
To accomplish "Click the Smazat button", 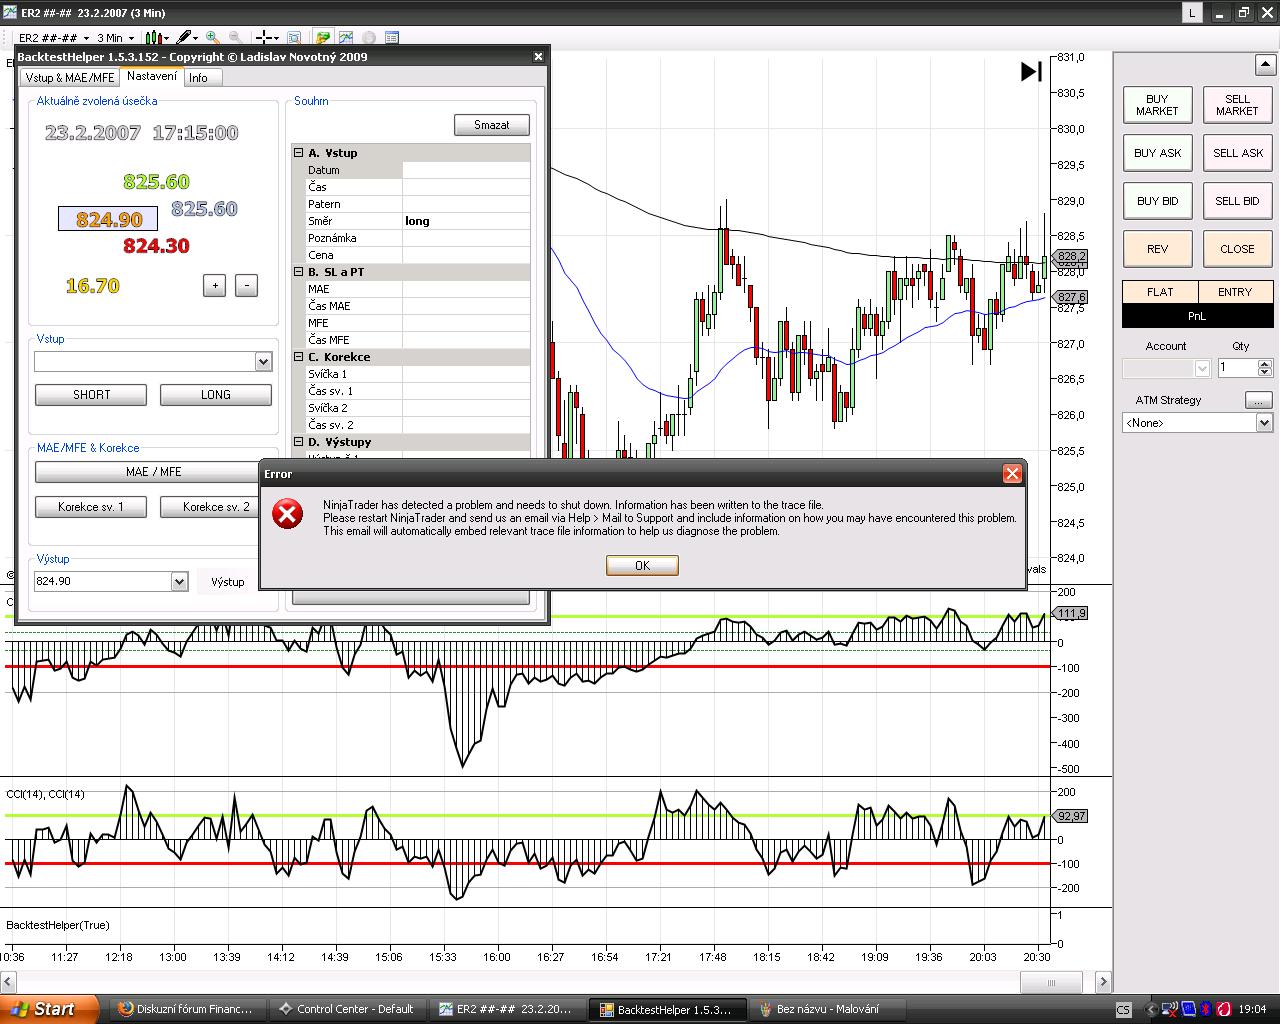I will pos(491,125).
